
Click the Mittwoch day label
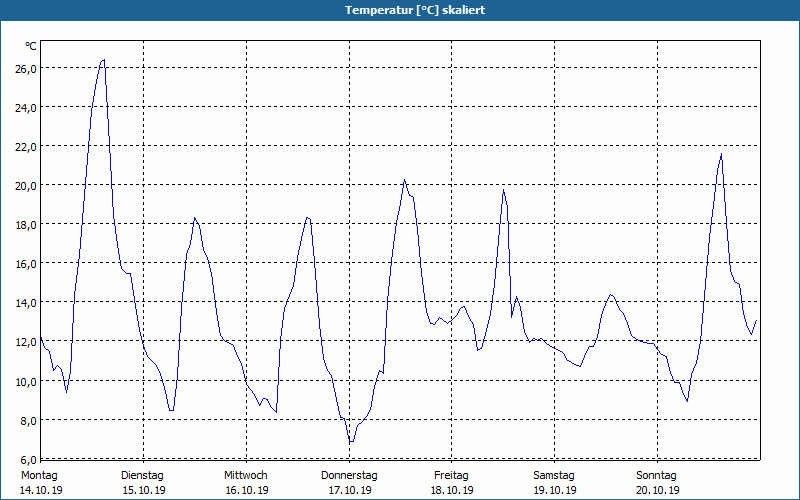click(245, 476)
